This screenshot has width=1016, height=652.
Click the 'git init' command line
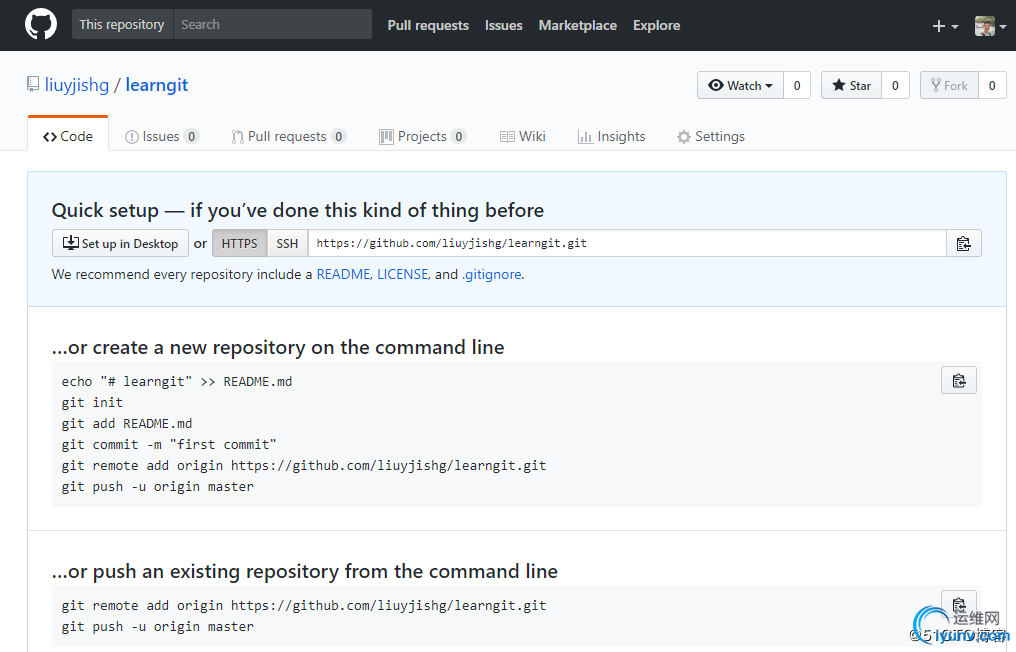pos(92,402)
